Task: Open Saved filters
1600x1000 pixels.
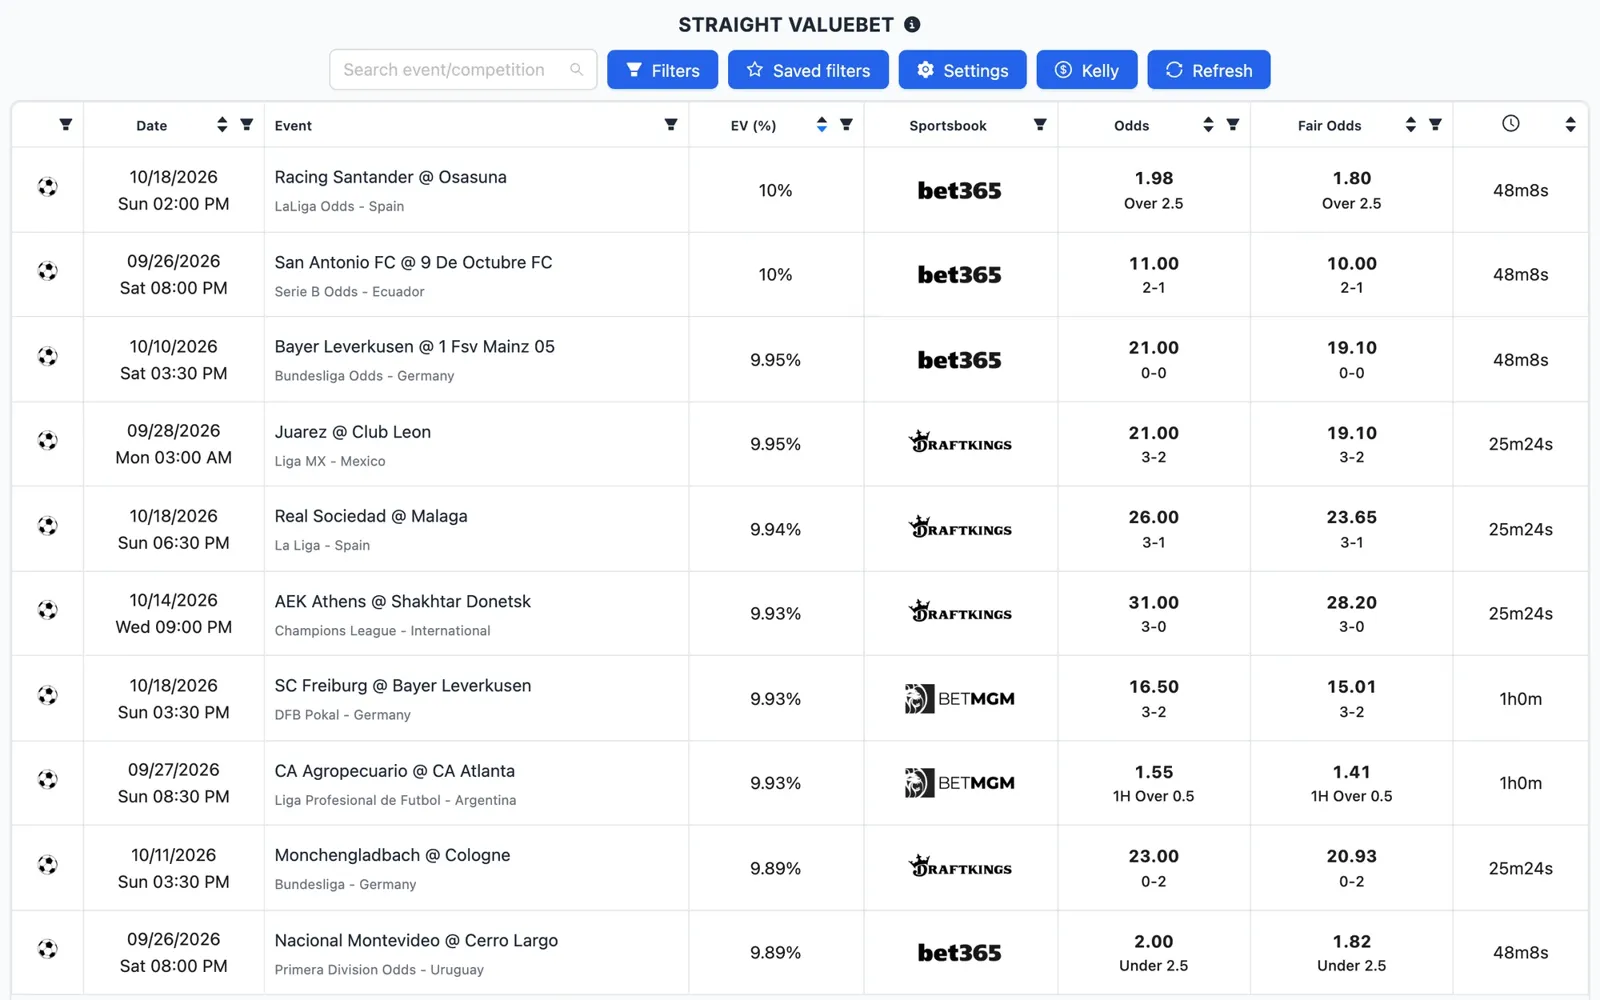Action: pos(808,70)
